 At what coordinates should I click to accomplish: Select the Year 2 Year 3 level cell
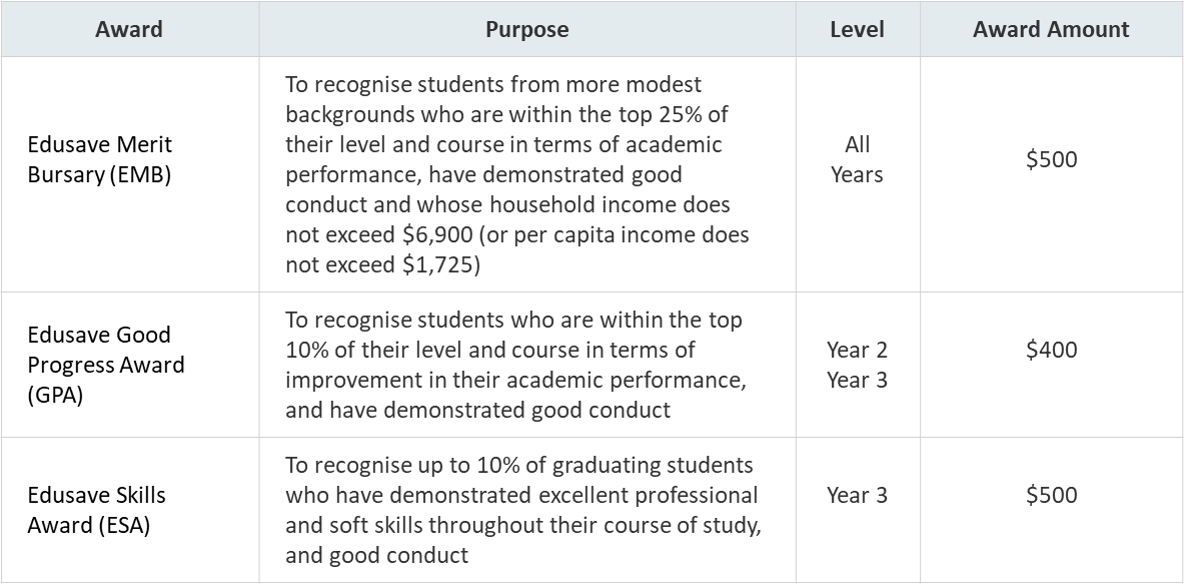pyautogui.click(x=857, y=365)
